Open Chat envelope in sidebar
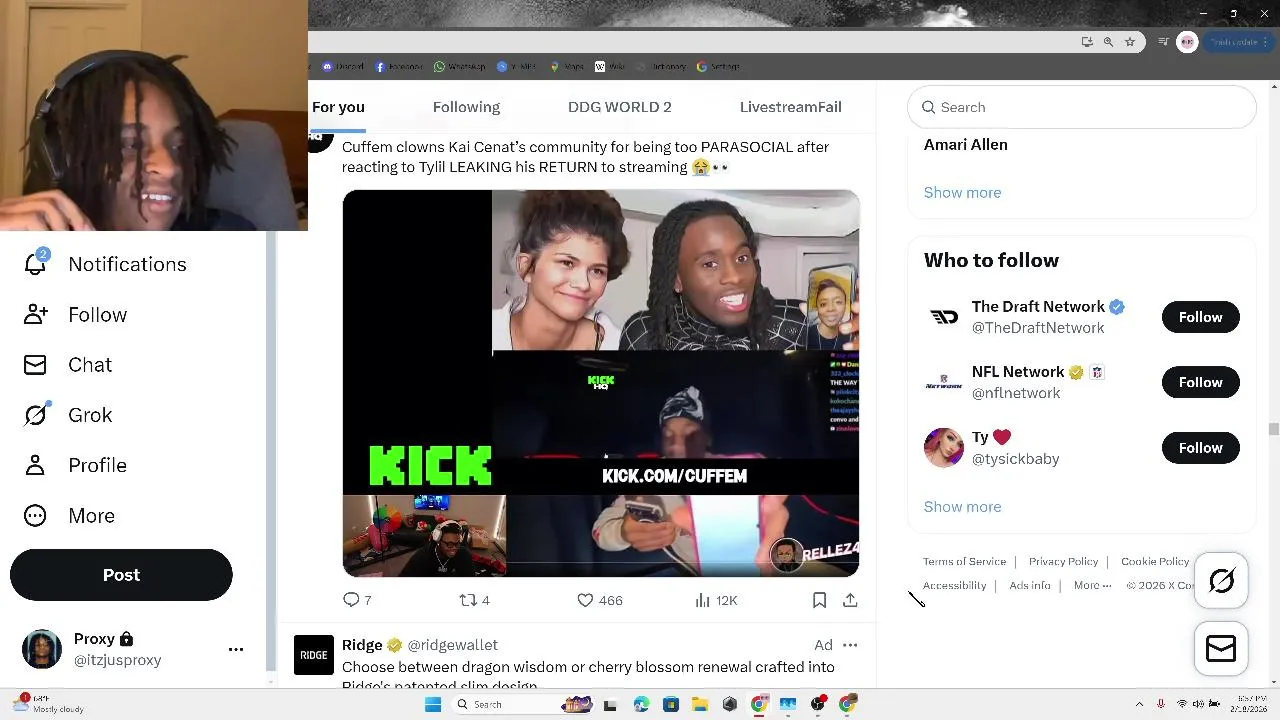Image resolution: width=1280 pixels, height=720 pixels. (35, 365)
